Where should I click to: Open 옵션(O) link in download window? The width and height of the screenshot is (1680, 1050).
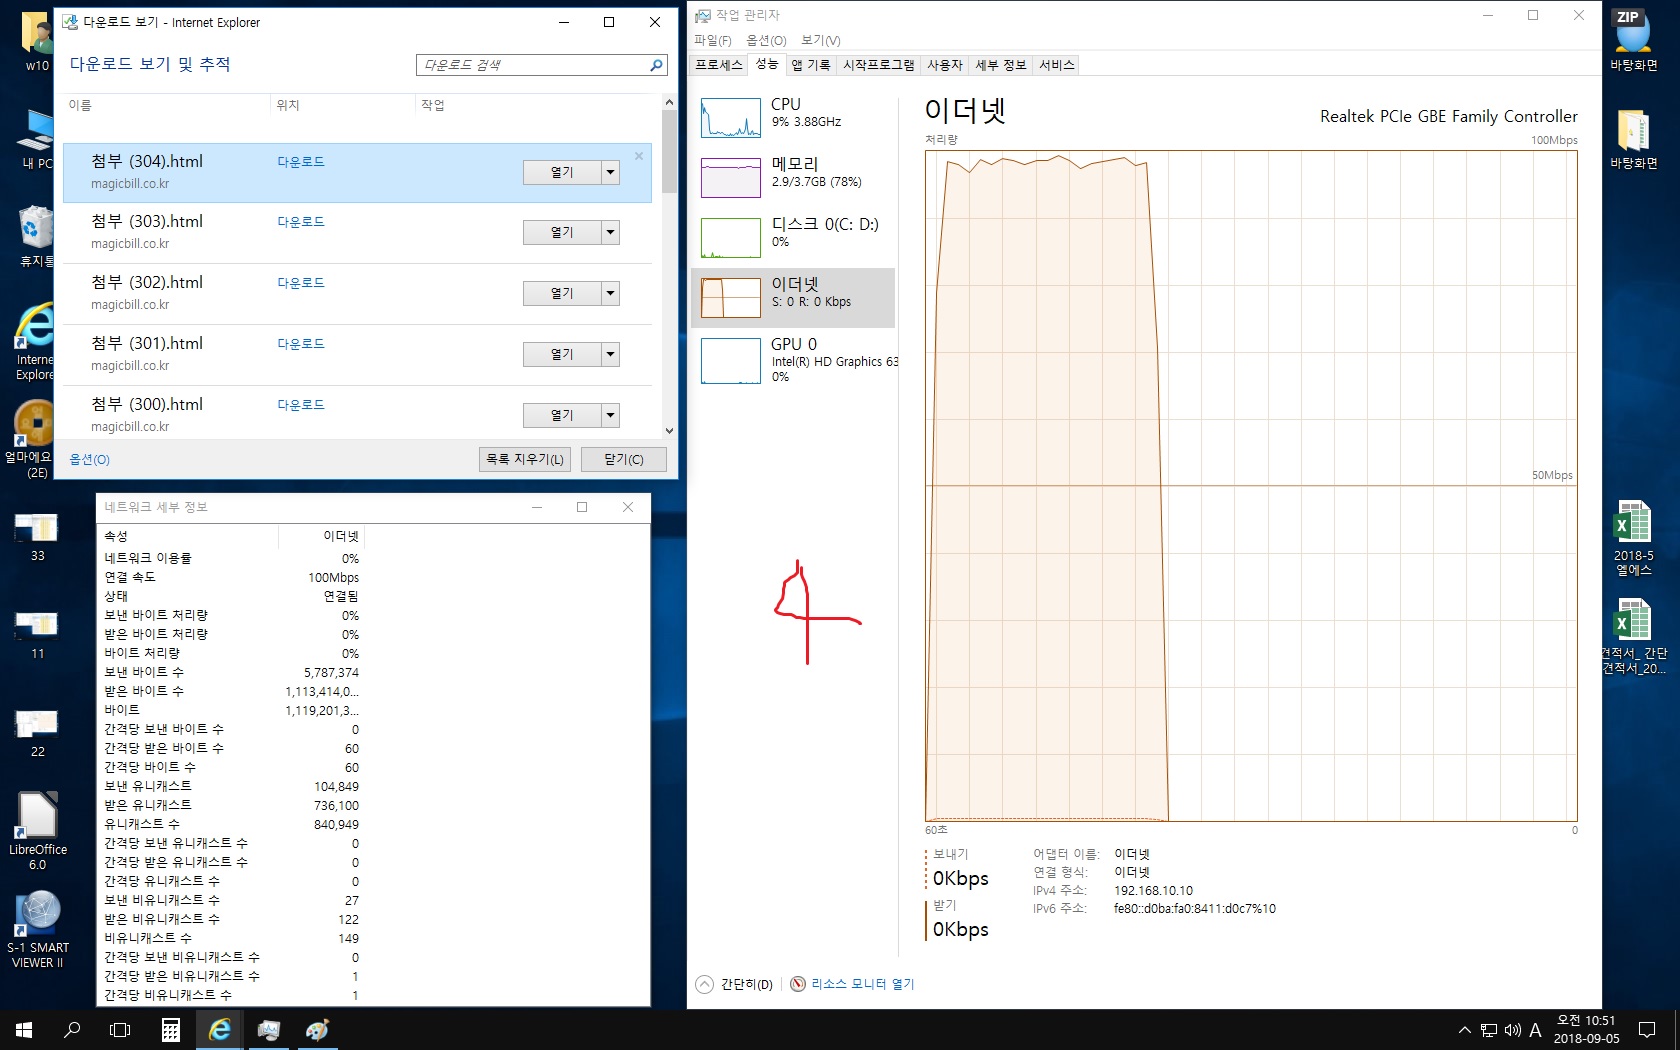pyautogui.click(x=89, y=459)
